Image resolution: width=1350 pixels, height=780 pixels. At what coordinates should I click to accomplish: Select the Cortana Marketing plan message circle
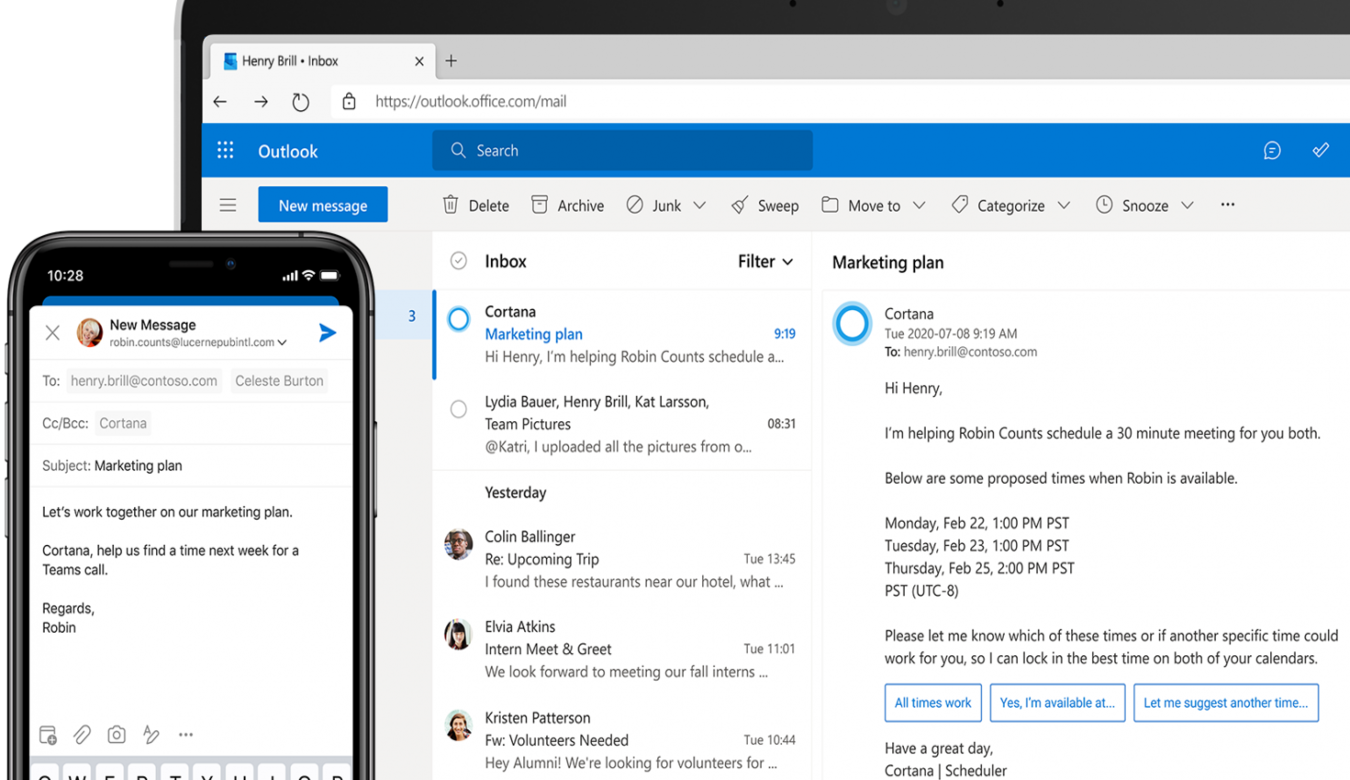458,319
